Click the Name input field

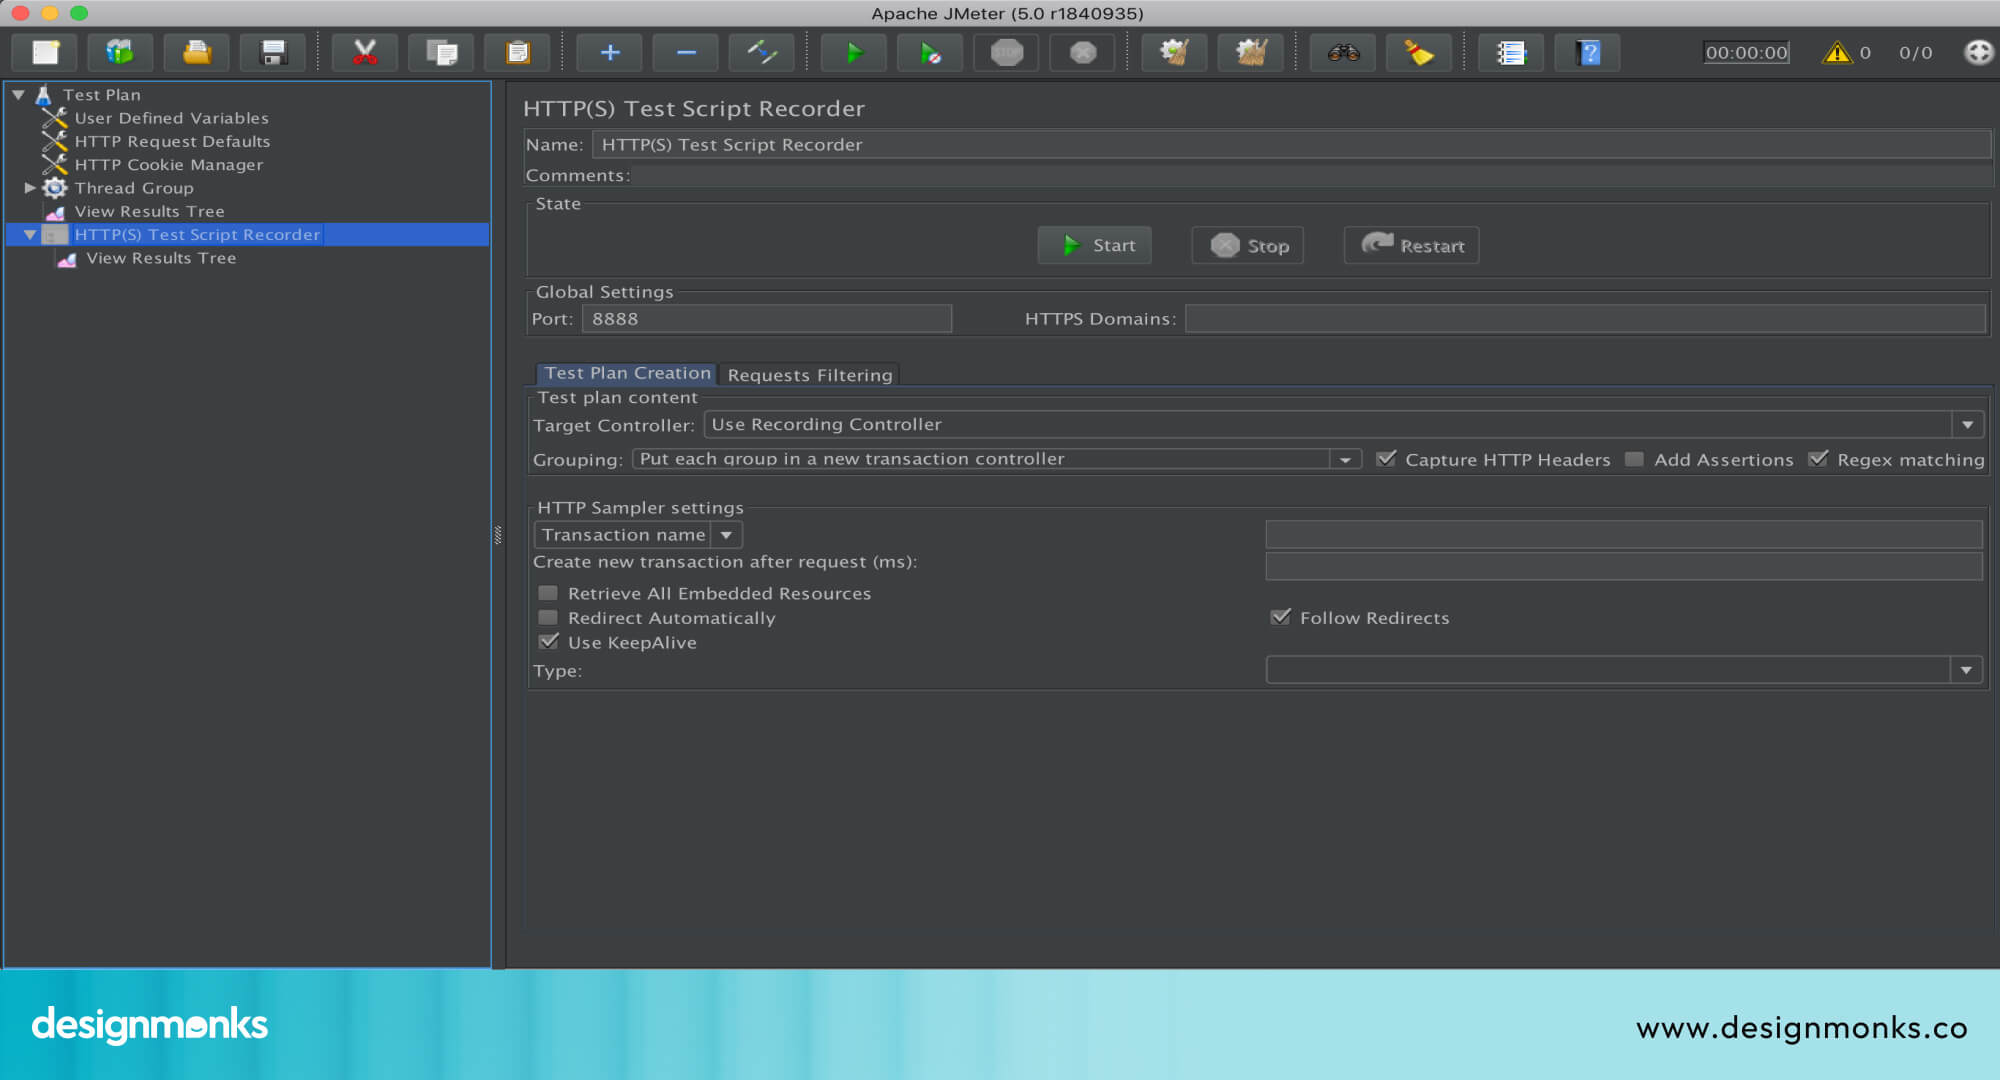pyautogui.click(x=1291, y=144)
